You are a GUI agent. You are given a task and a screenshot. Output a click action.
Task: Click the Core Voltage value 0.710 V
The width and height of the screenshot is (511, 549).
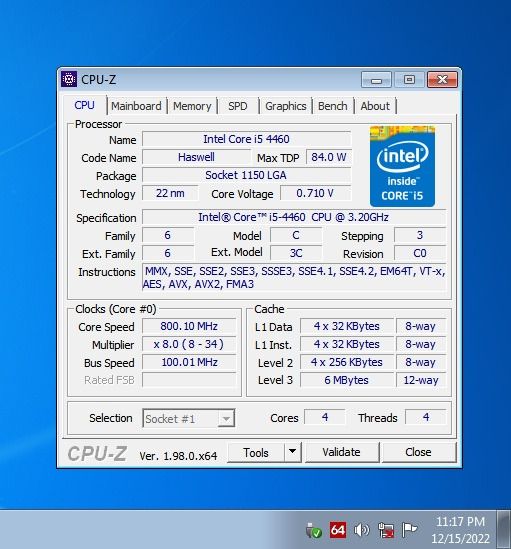(x=315, y=193)
